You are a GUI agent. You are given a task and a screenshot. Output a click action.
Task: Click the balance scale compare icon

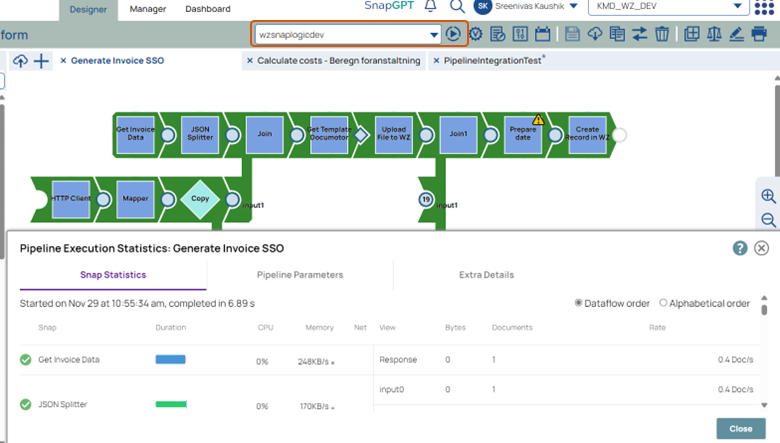coord(714,34)
